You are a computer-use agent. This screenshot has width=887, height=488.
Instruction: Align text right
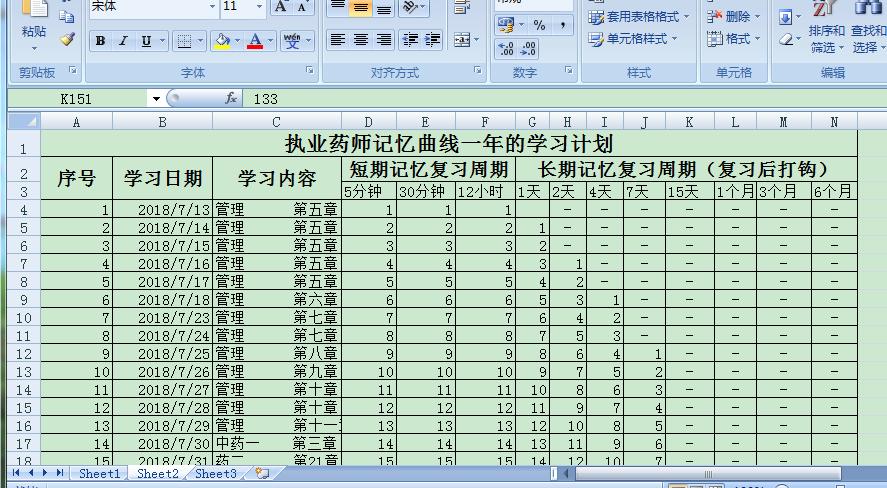pos(384,40)
